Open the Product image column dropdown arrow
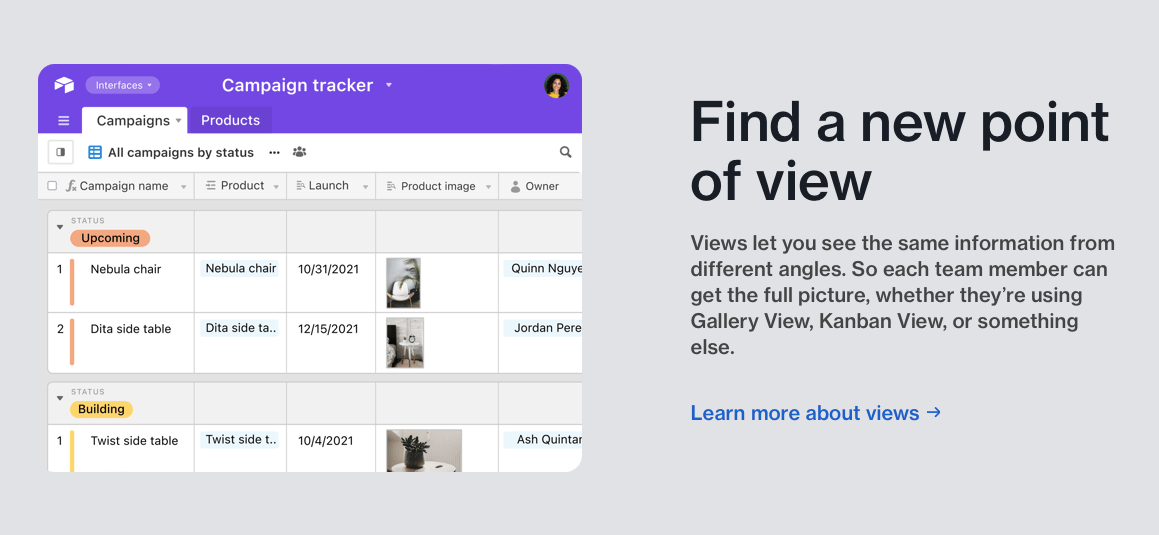1159x535 pixels. tap(488, 187)
